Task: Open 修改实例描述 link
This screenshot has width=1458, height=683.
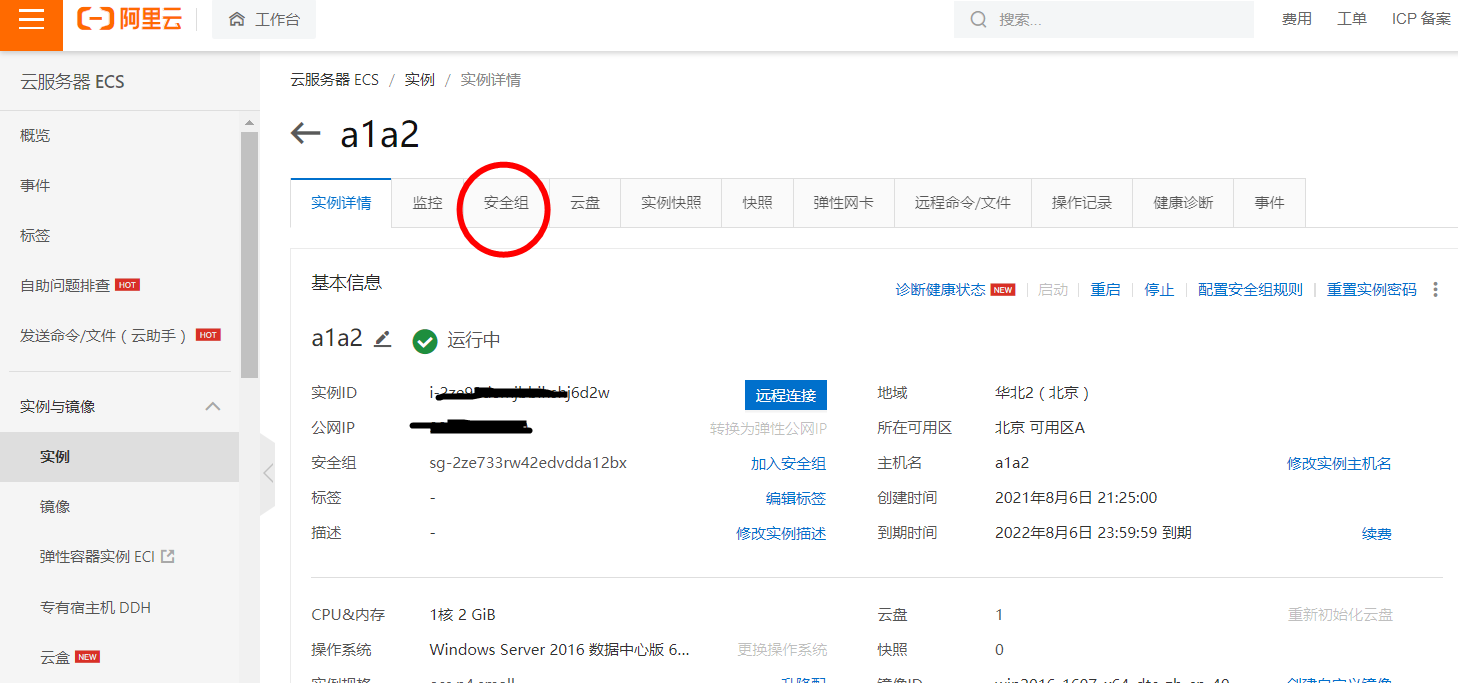Action: tap(781, 534)
